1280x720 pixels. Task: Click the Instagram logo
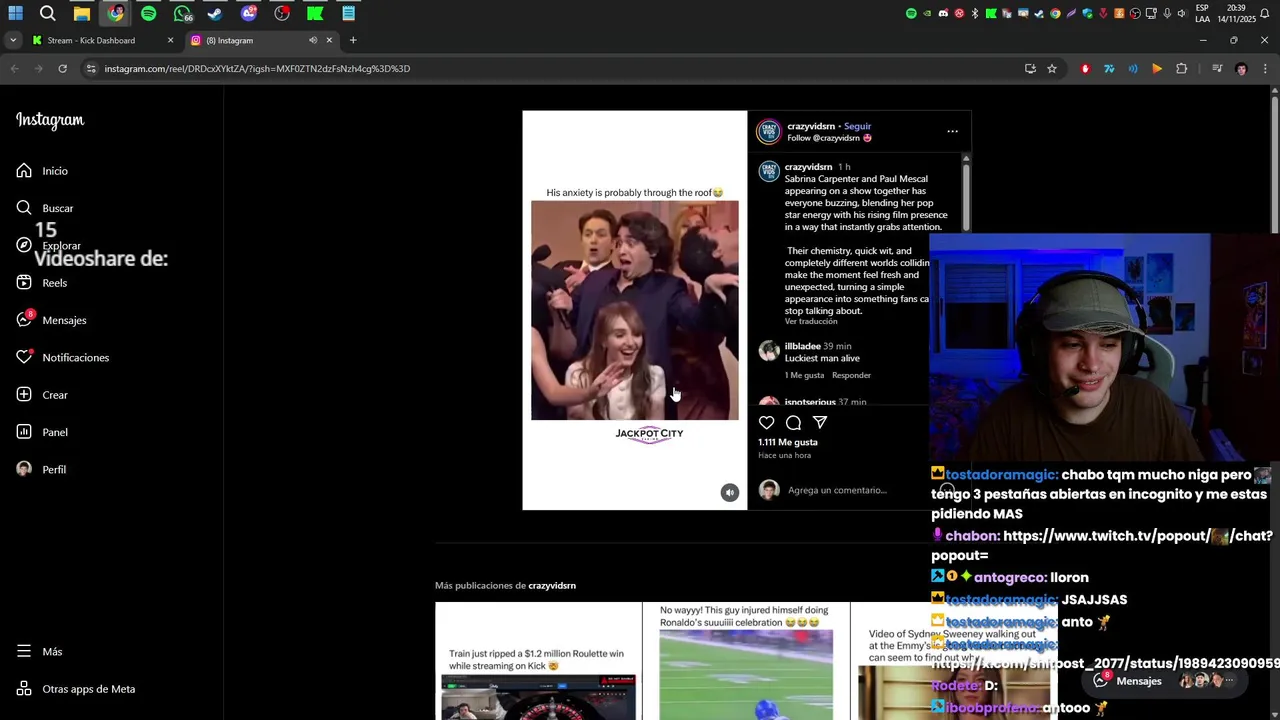pyautogui.click(x=50, y=120)
